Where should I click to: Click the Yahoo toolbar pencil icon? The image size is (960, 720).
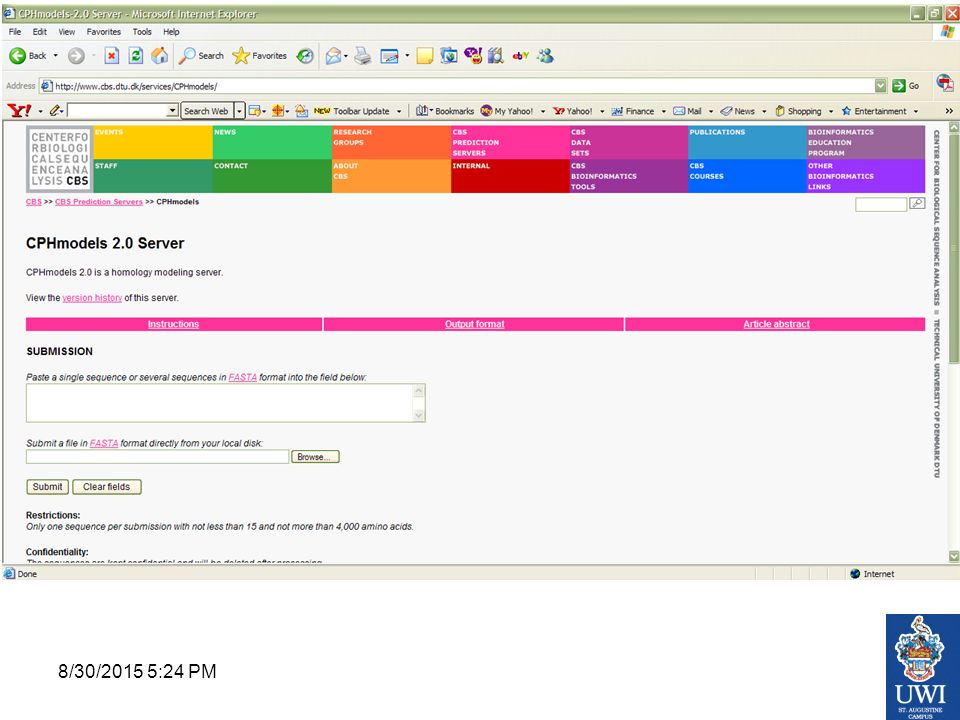point(55,111)
